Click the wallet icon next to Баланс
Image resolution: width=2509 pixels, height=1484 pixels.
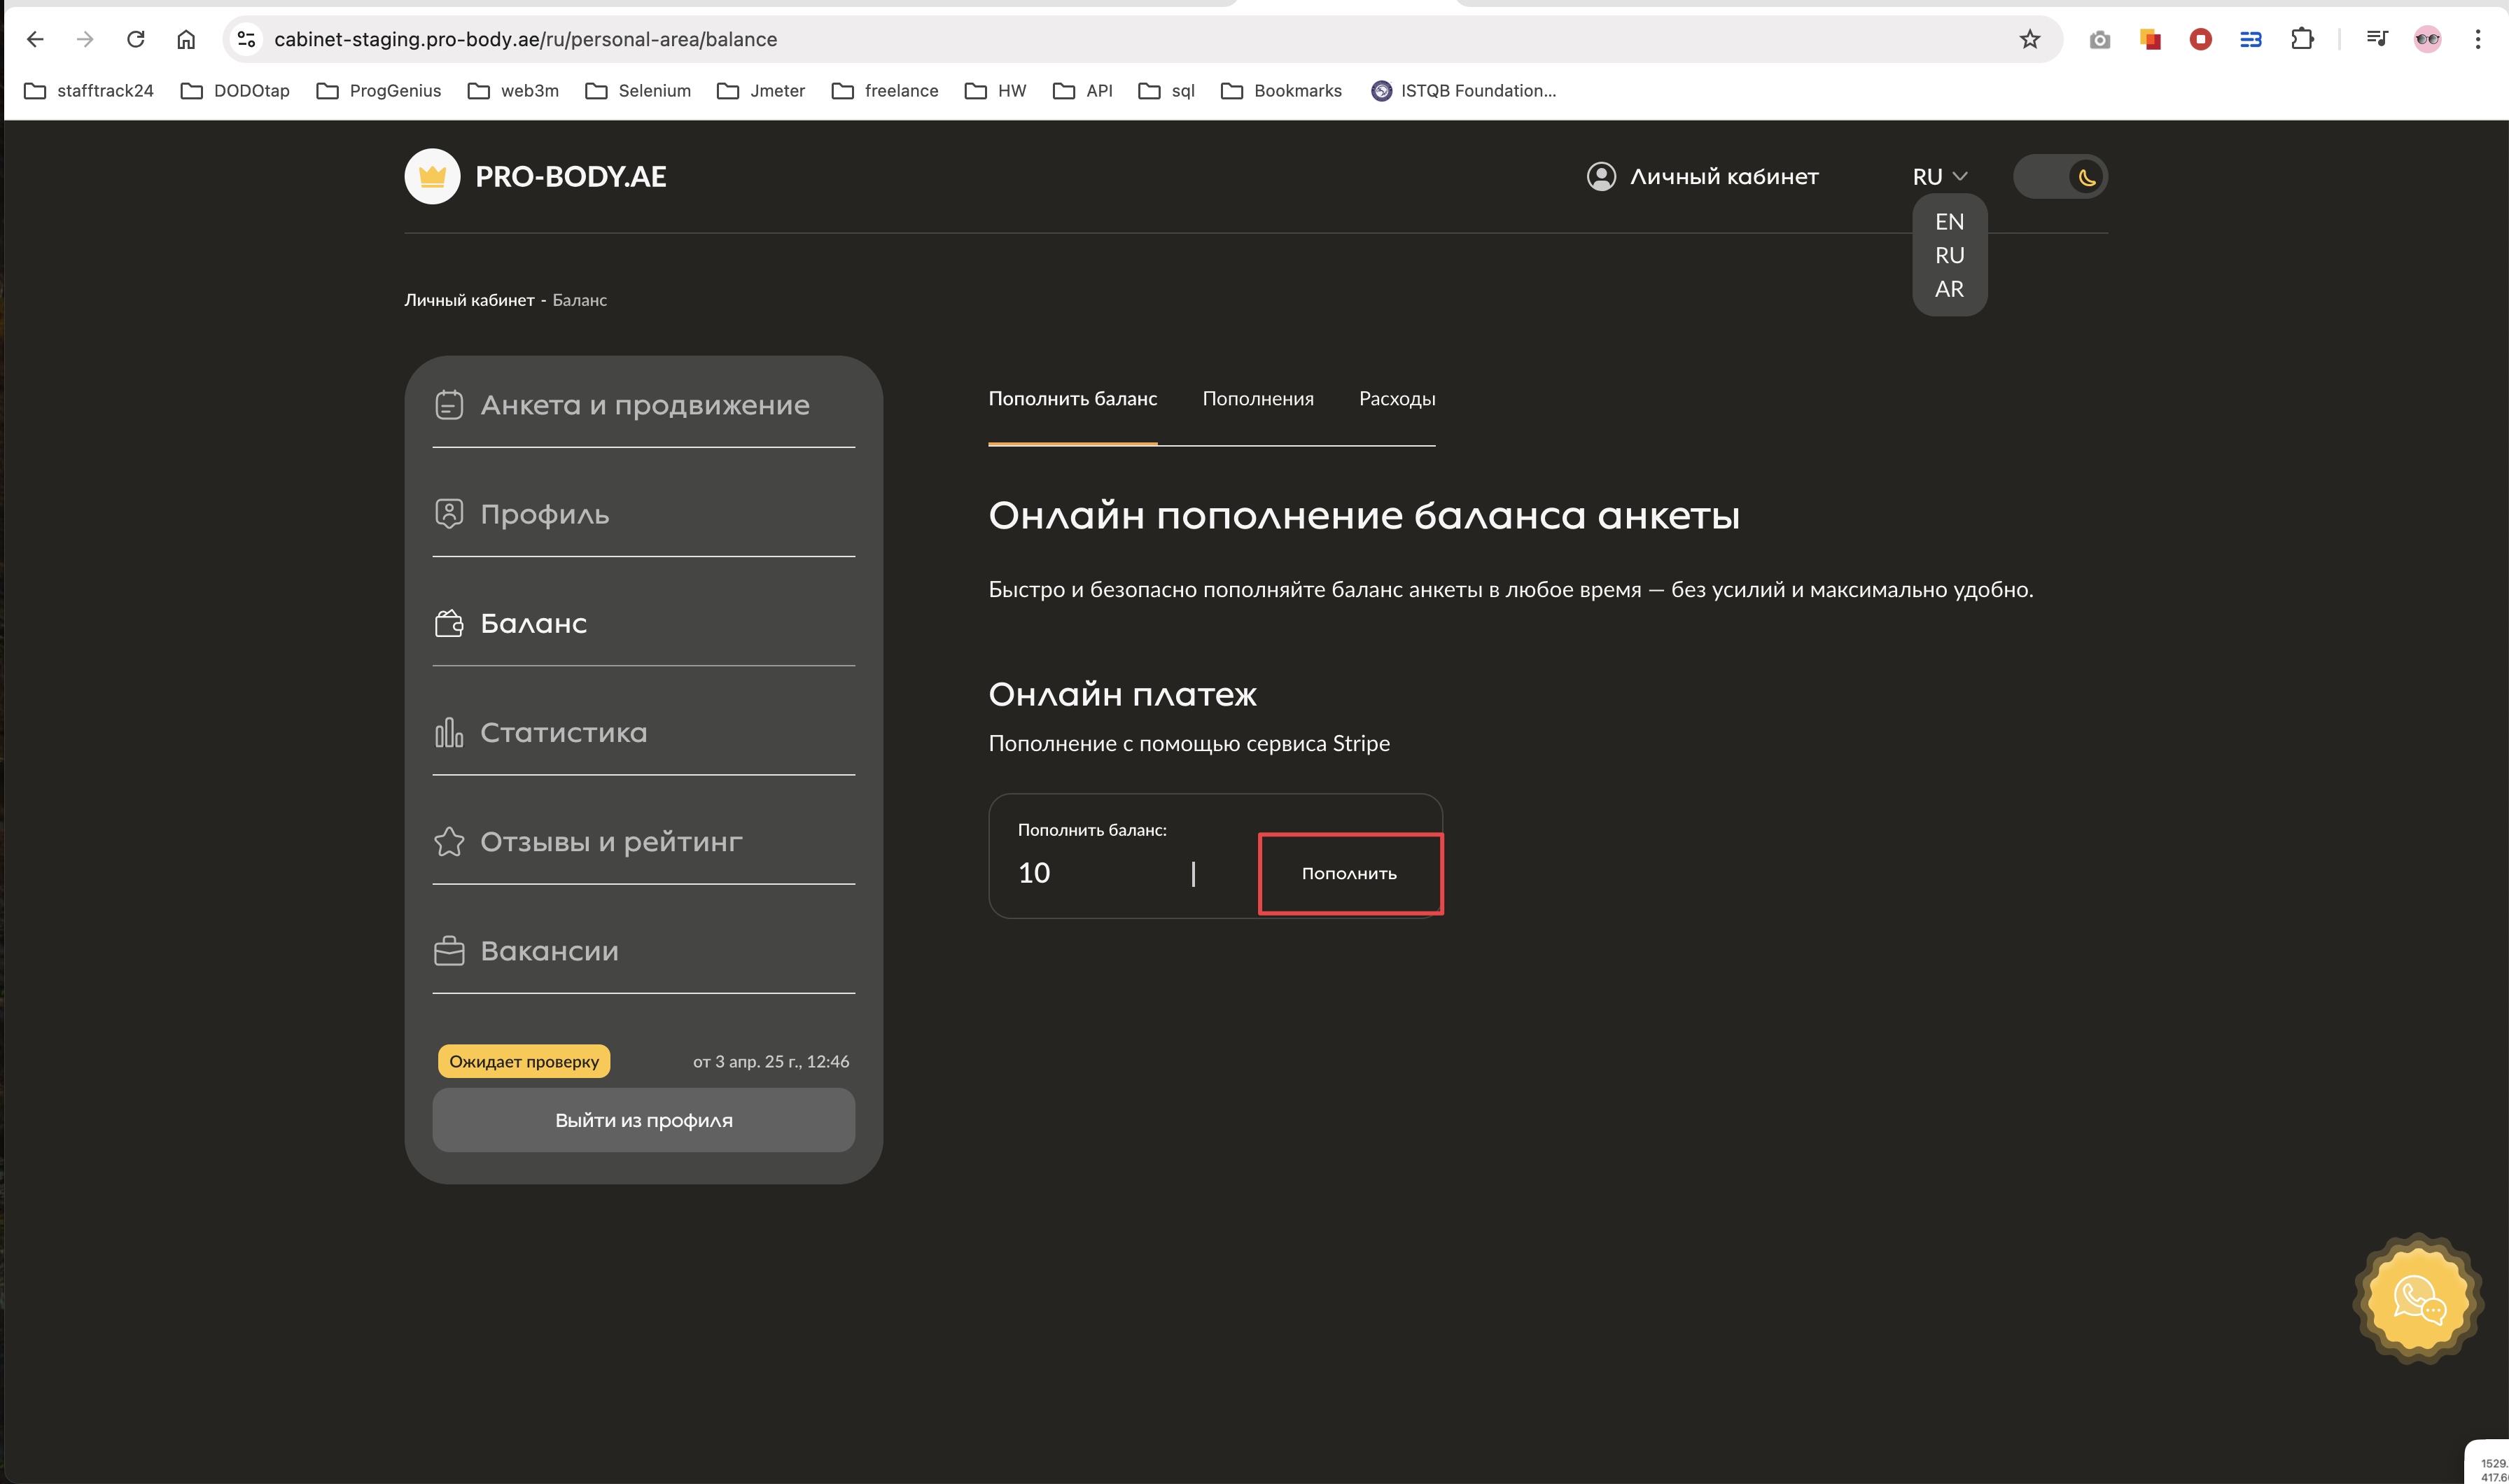(x=449, y=623)
